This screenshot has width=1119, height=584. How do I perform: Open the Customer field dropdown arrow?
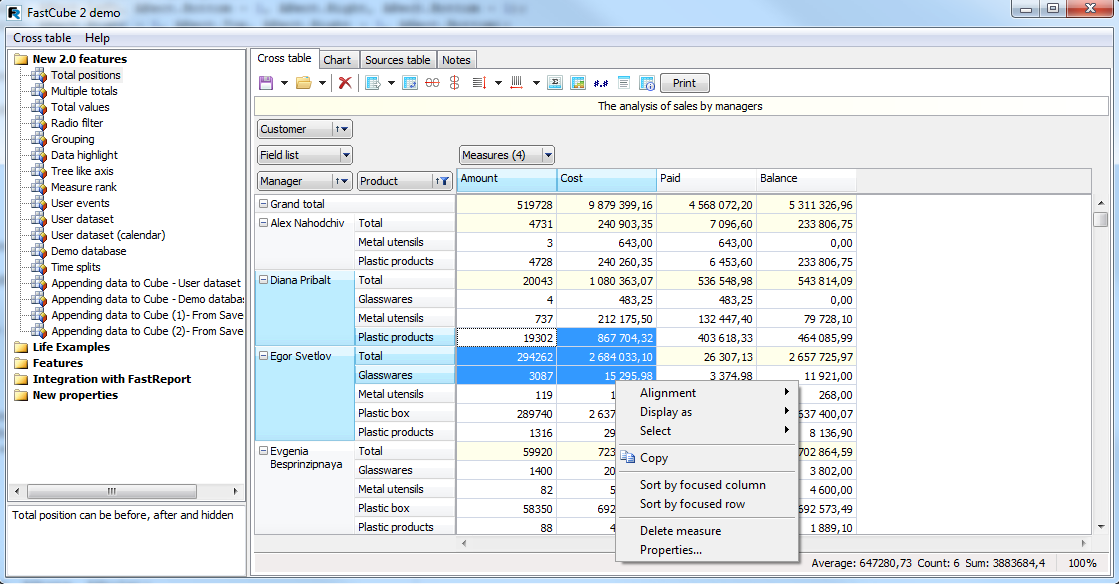point(346,129)
